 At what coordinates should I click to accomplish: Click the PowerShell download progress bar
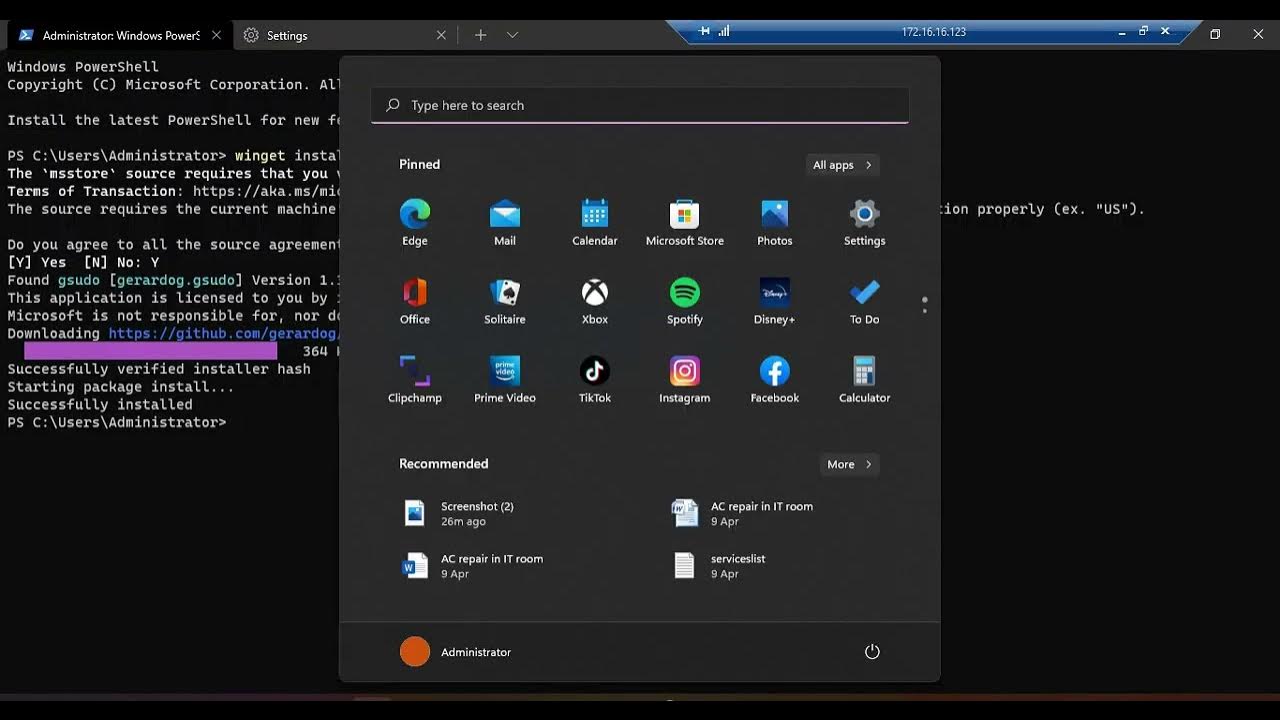(x=151, y=352)
